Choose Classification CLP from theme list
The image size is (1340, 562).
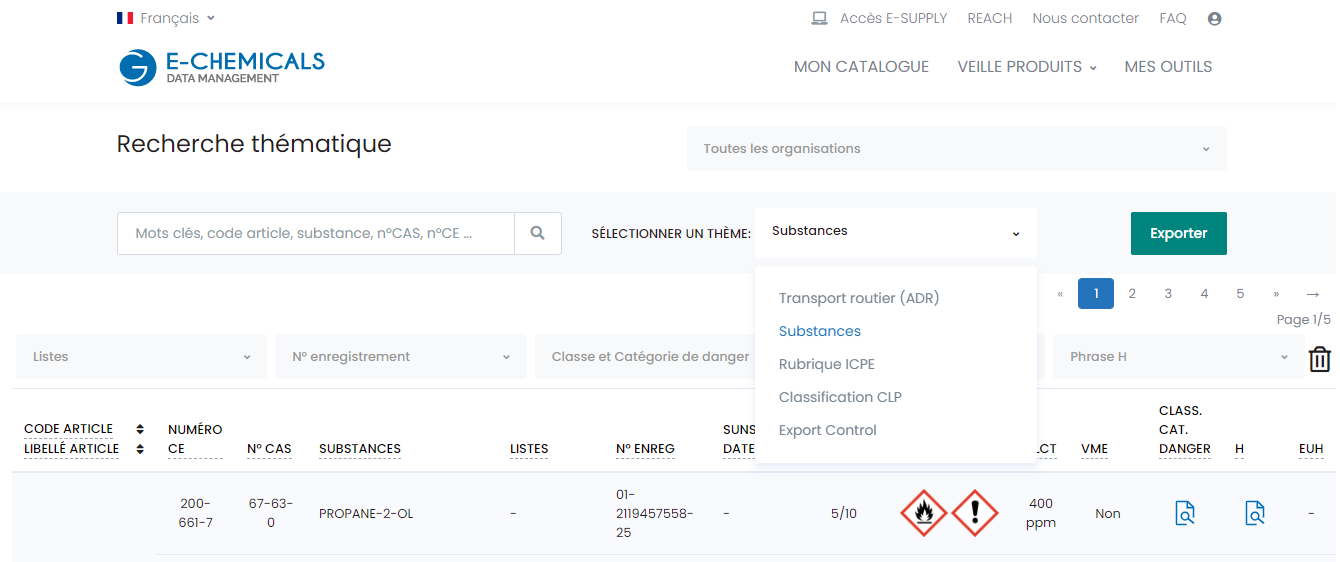(840, 397)
